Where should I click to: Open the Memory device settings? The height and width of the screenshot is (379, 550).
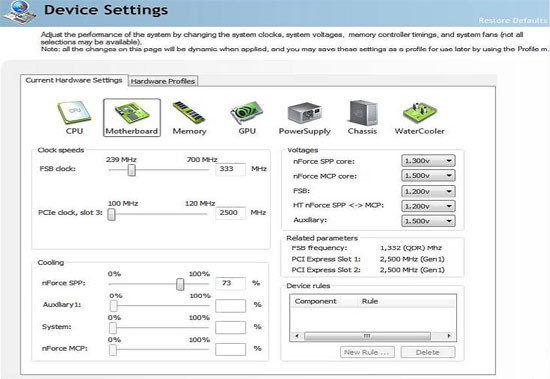tap(189, 118)
